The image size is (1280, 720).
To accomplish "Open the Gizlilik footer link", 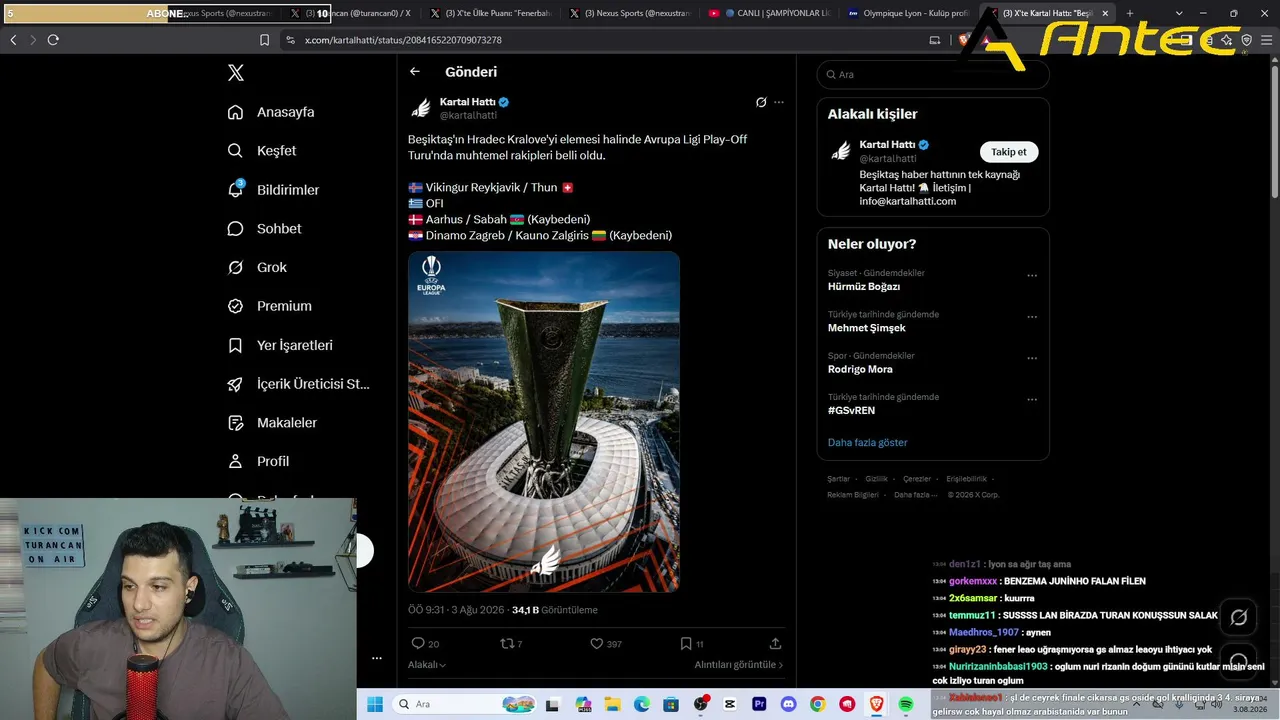I will [876, 479].
